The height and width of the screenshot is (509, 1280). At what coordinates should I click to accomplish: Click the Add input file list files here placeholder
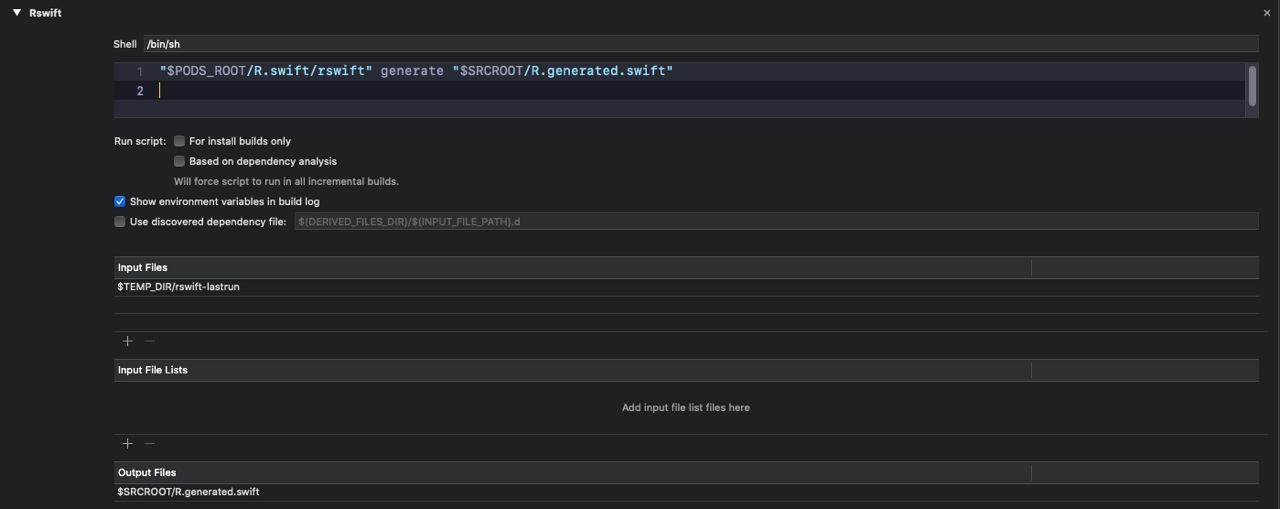686,407
